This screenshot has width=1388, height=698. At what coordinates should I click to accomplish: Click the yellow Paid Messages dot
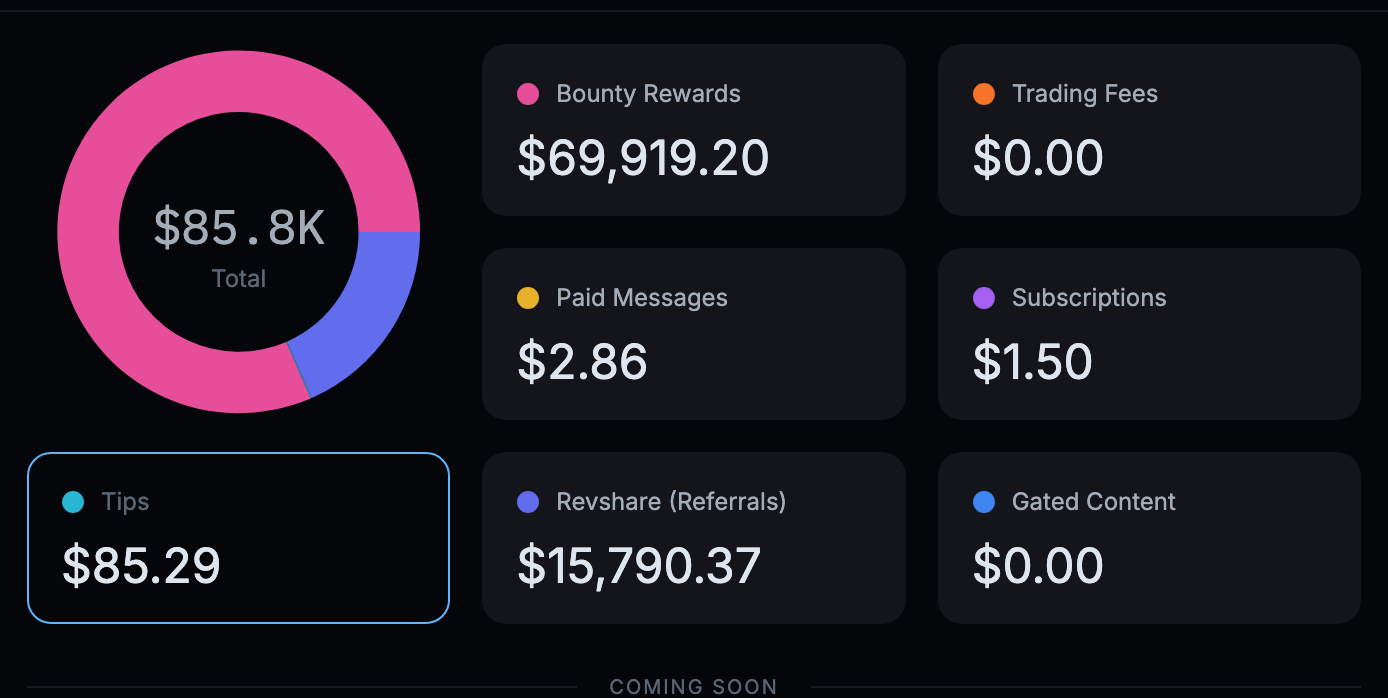point(528,298)
